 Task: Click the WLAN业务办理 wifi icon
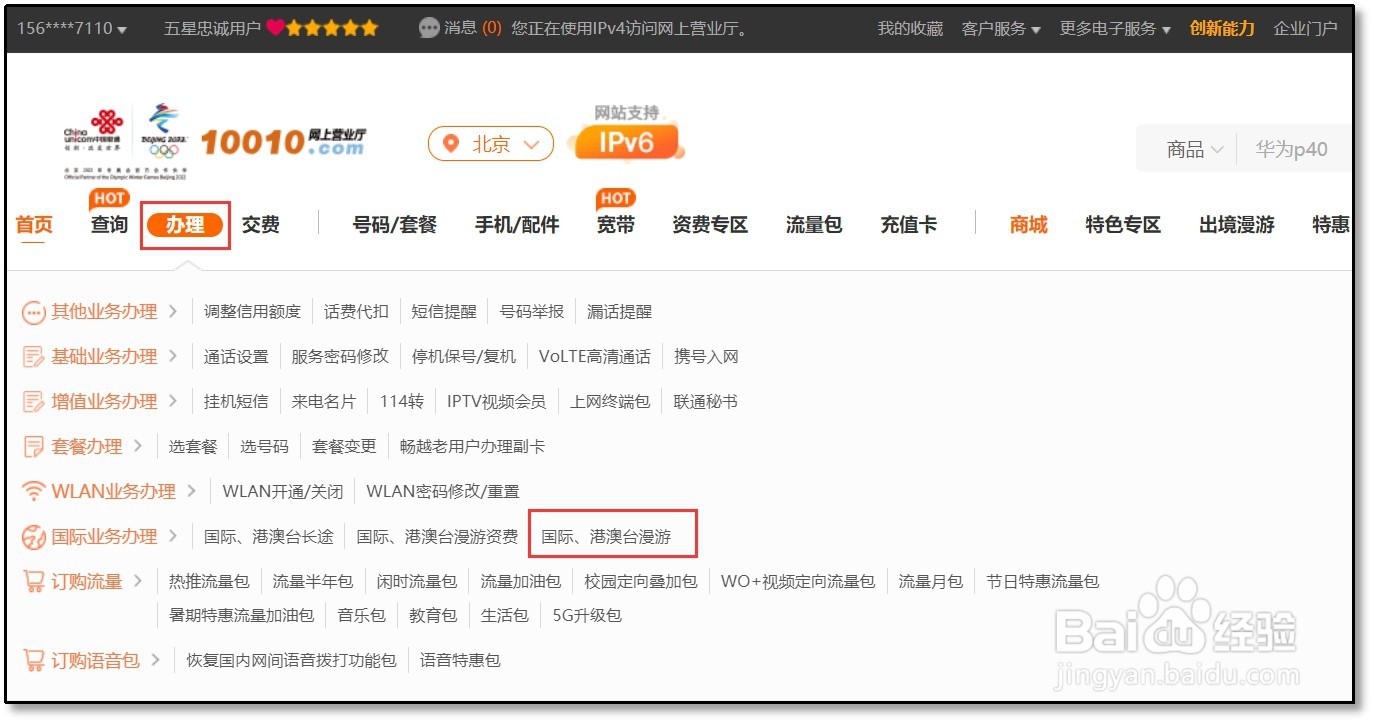pos(32,491)
